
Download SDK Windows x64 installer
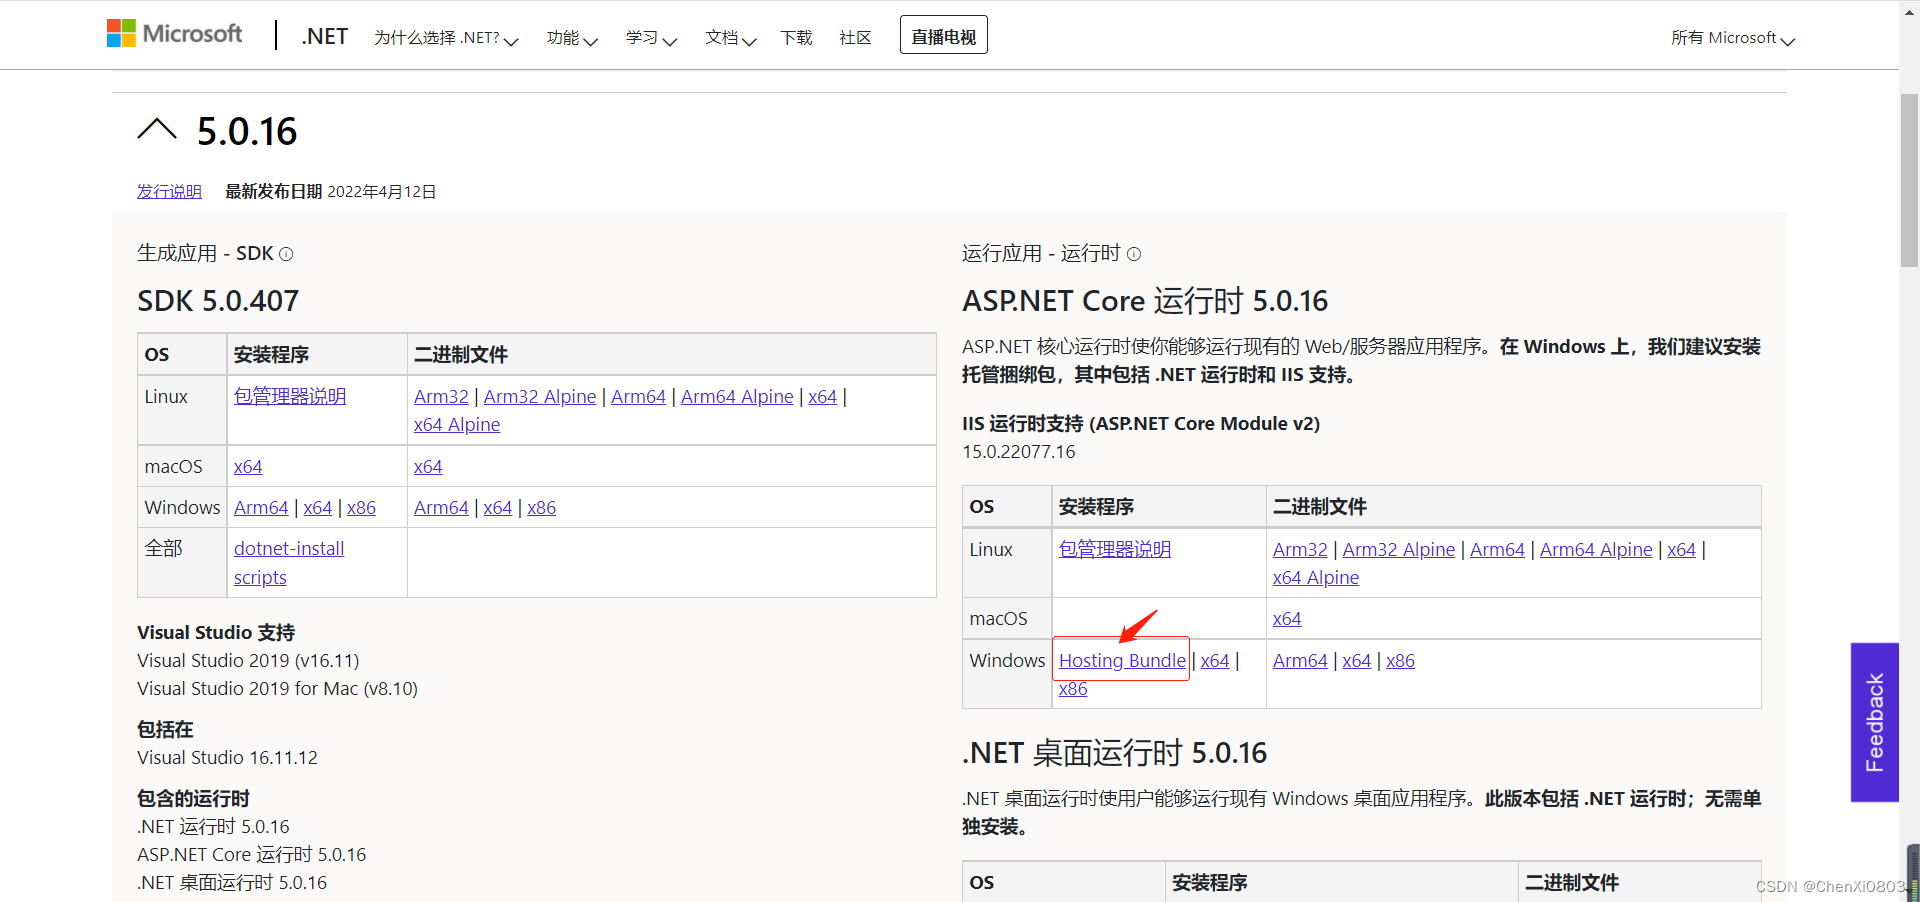coord(318,507)
